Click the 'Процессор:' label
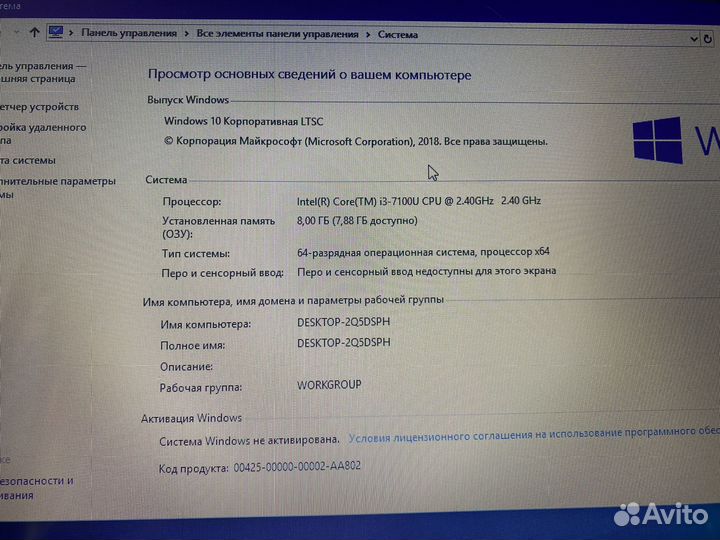This screenshot has height=540, width=720. pos(191,202)
